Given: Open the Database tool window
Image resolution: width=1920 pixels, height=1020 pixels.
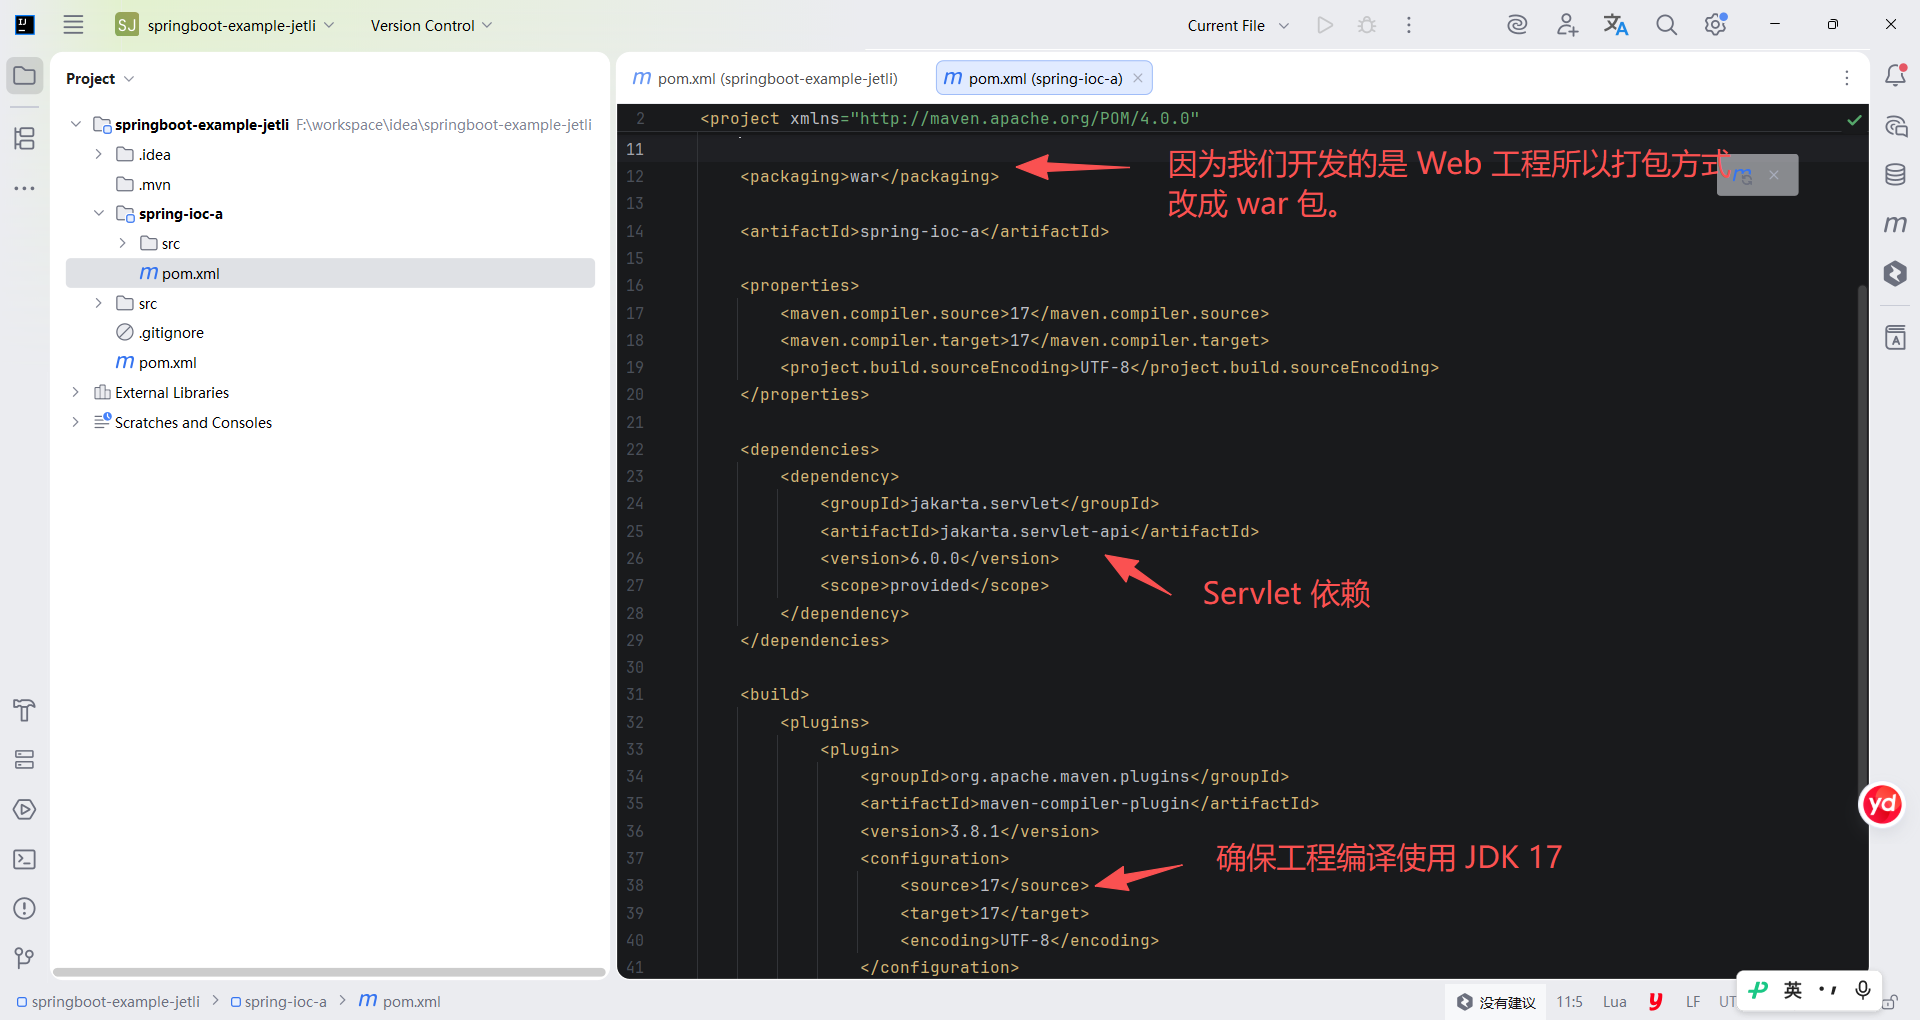Looking at the screenshot, I should point(1895,175).
